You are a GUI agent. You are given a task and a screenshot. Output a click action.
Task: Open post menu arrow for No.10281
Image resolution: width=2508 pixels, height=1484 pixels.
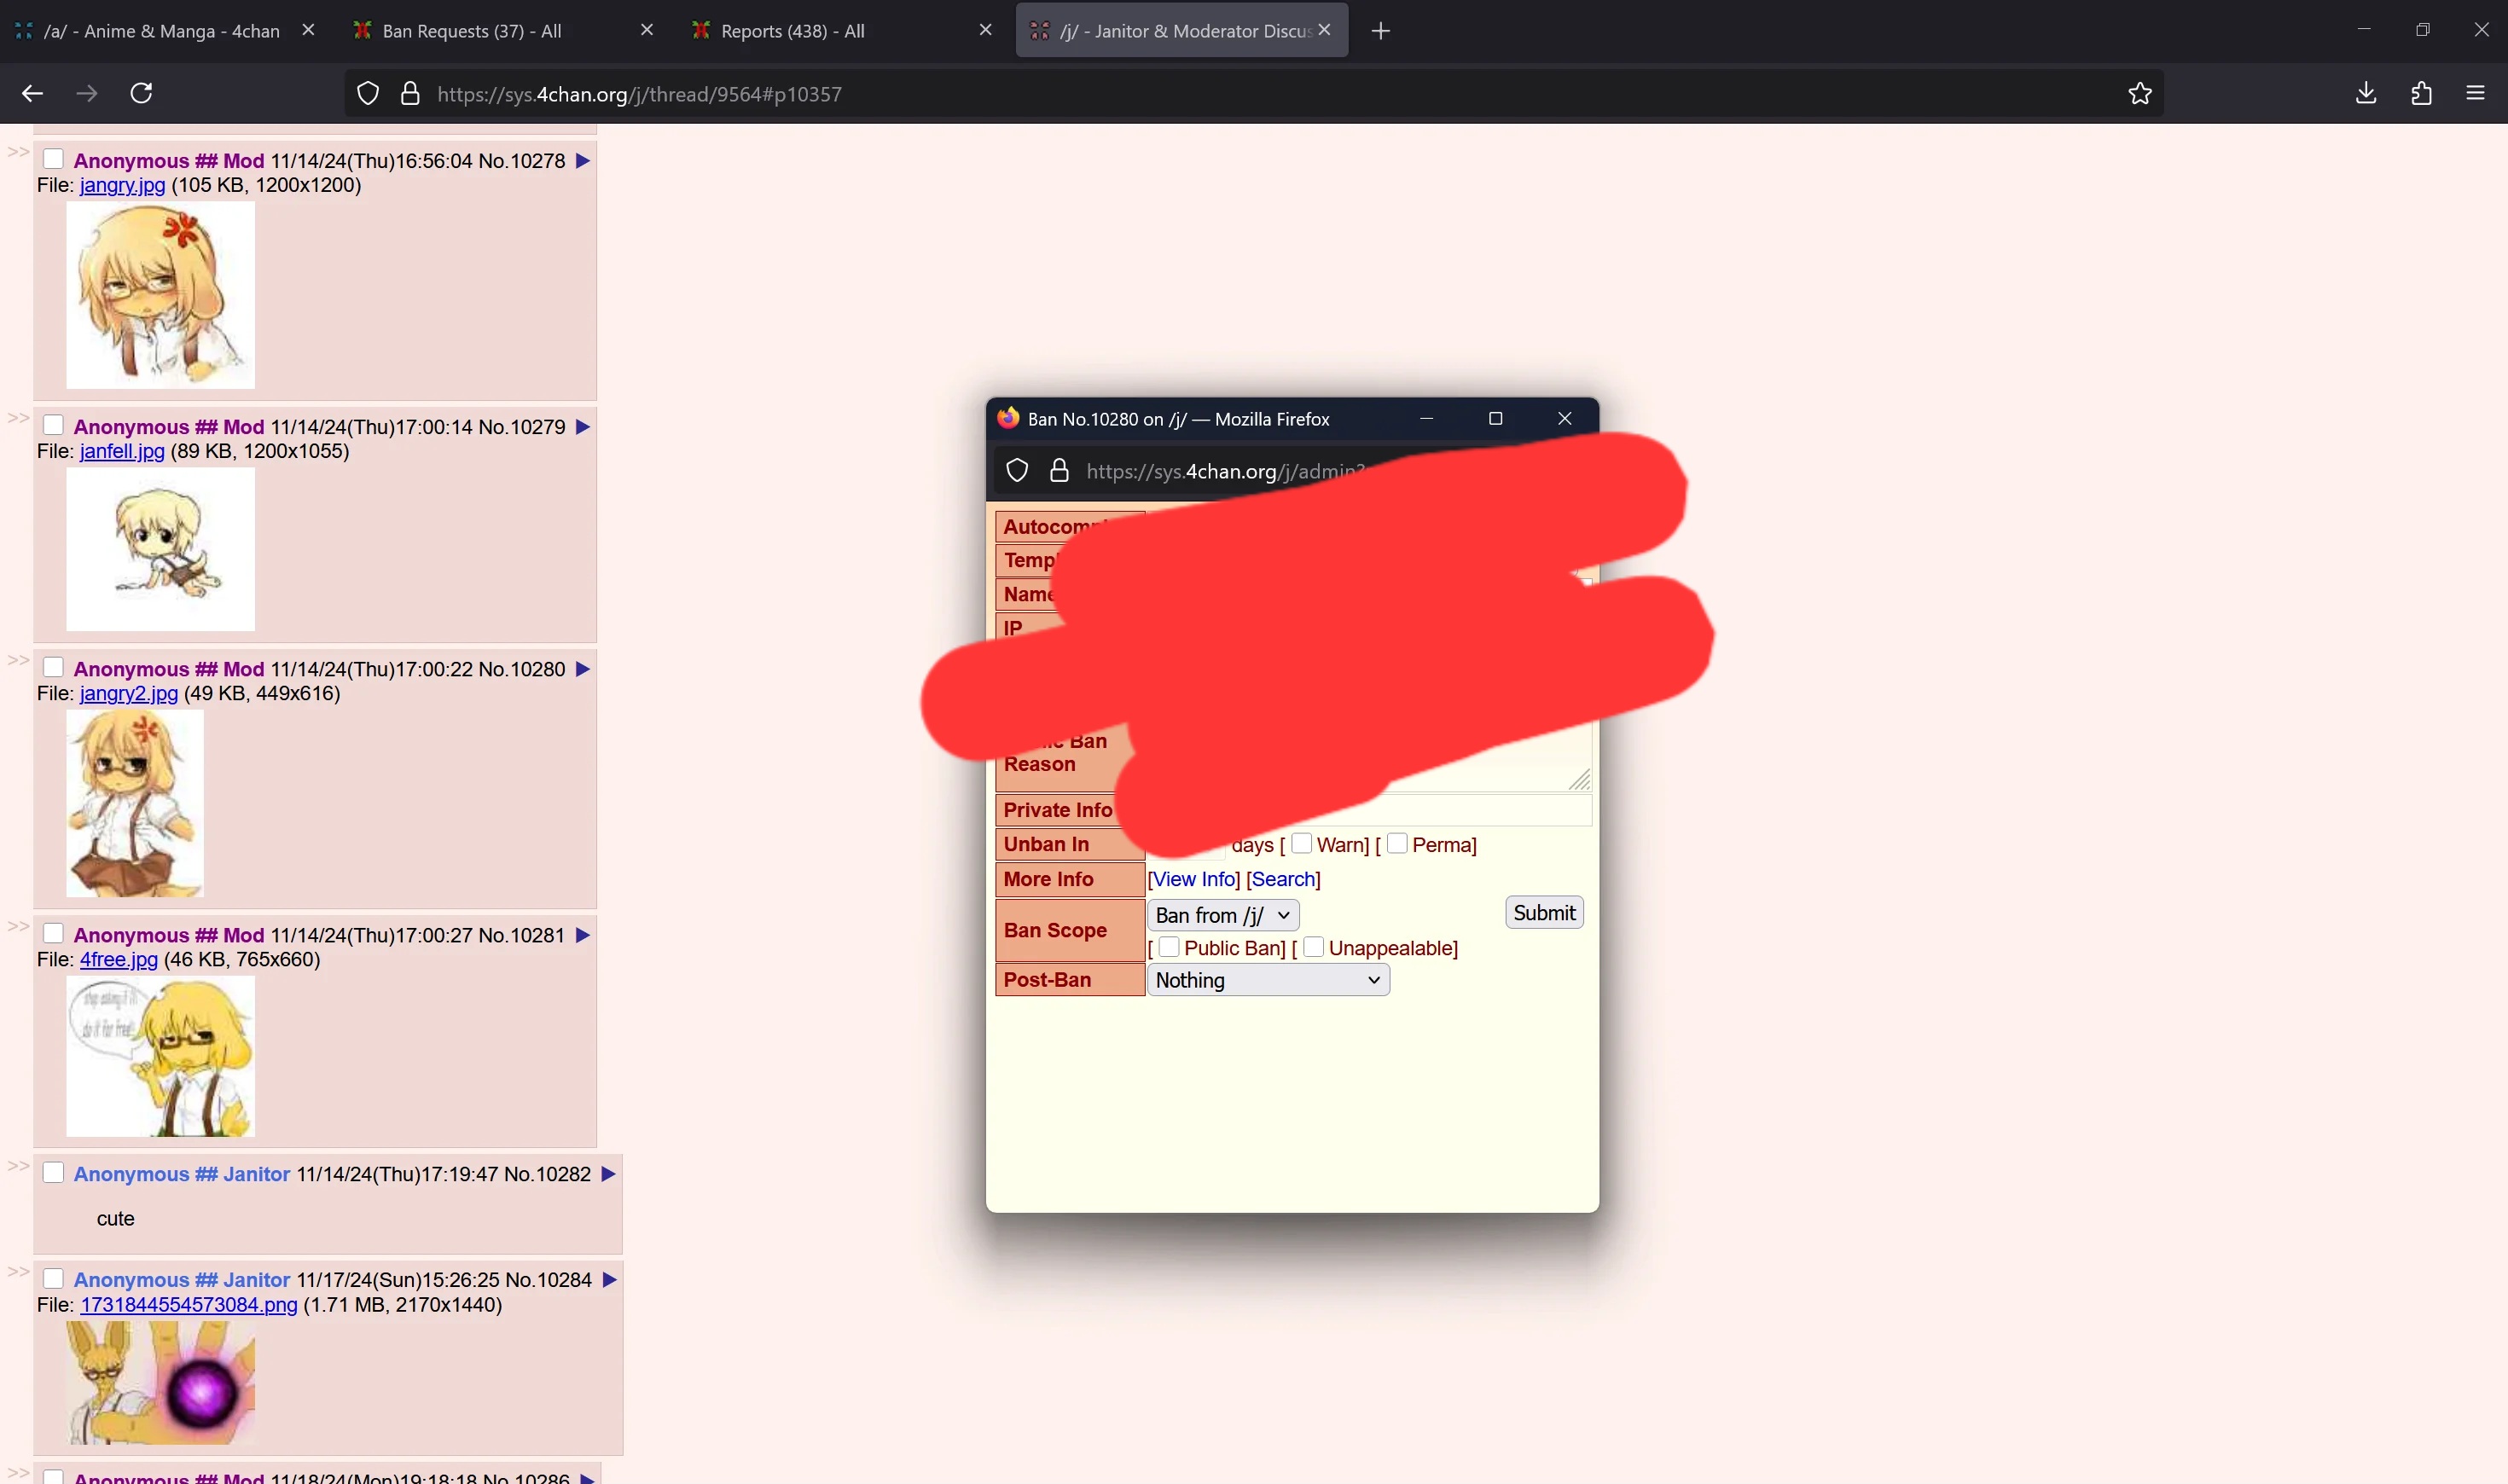pyautogui.click(x=583, y=935)
